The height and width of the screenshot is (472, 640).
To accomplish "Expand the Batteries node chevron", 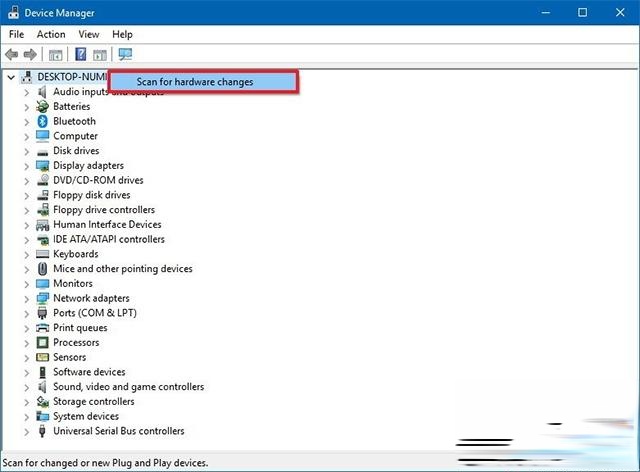I will pyautogui.click(x=27, y=107).
